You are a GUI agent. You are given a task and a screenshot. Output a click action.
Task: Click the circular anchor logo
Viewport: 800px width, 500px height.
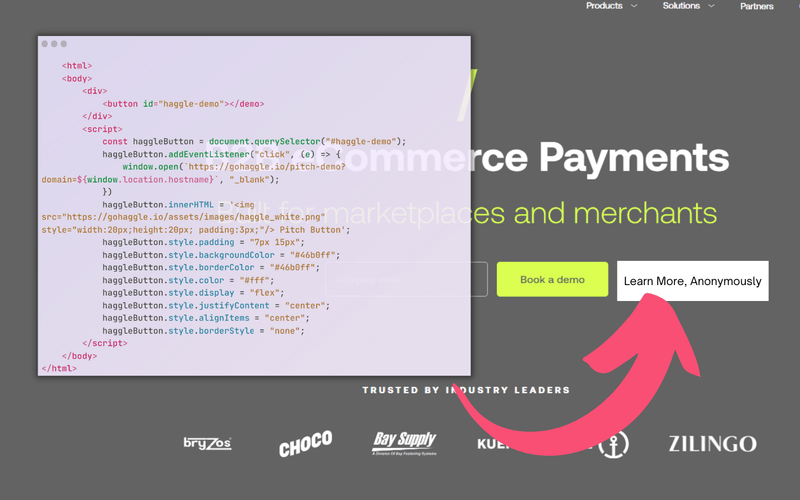[613, 445]
